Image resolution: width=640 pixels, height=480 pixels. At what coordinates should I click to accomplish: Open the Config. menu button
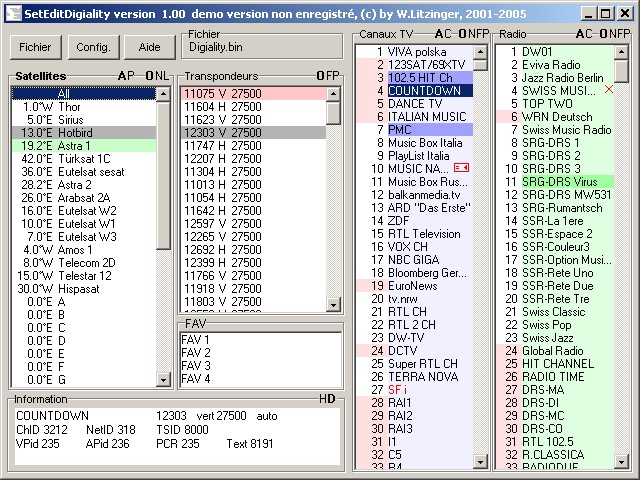point(93,47)
